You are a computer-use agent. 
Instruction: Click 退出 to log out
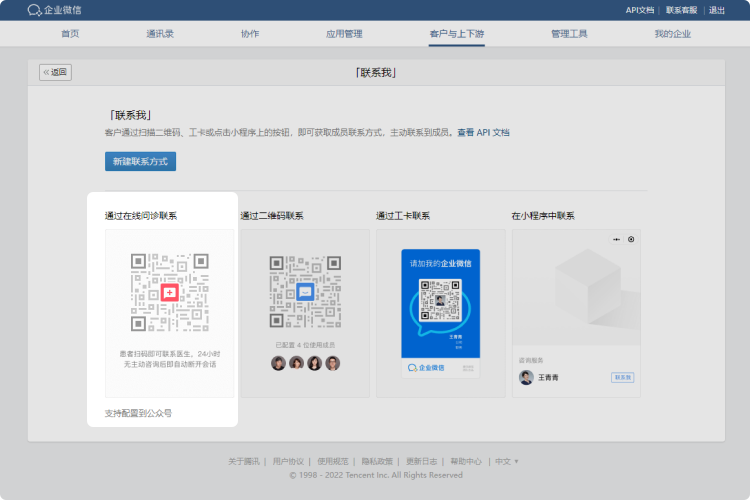click(x=717, y=10)
